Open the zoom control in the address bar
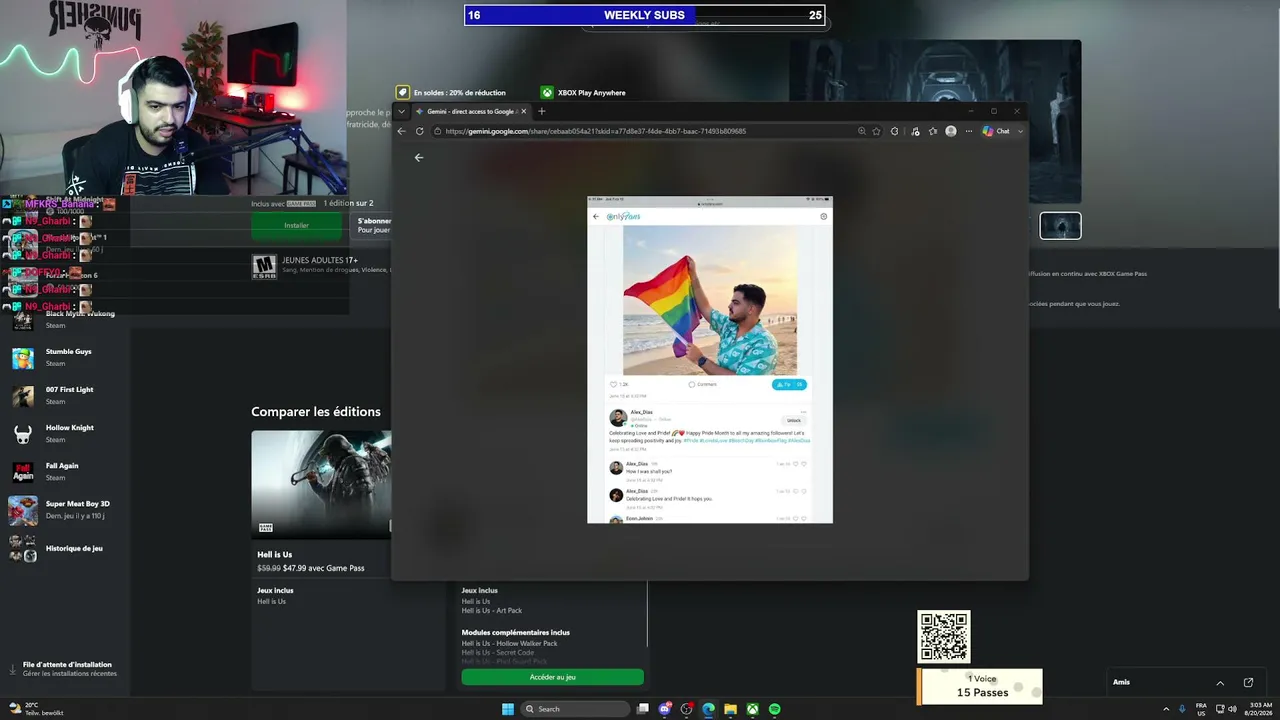 point(862,131)
